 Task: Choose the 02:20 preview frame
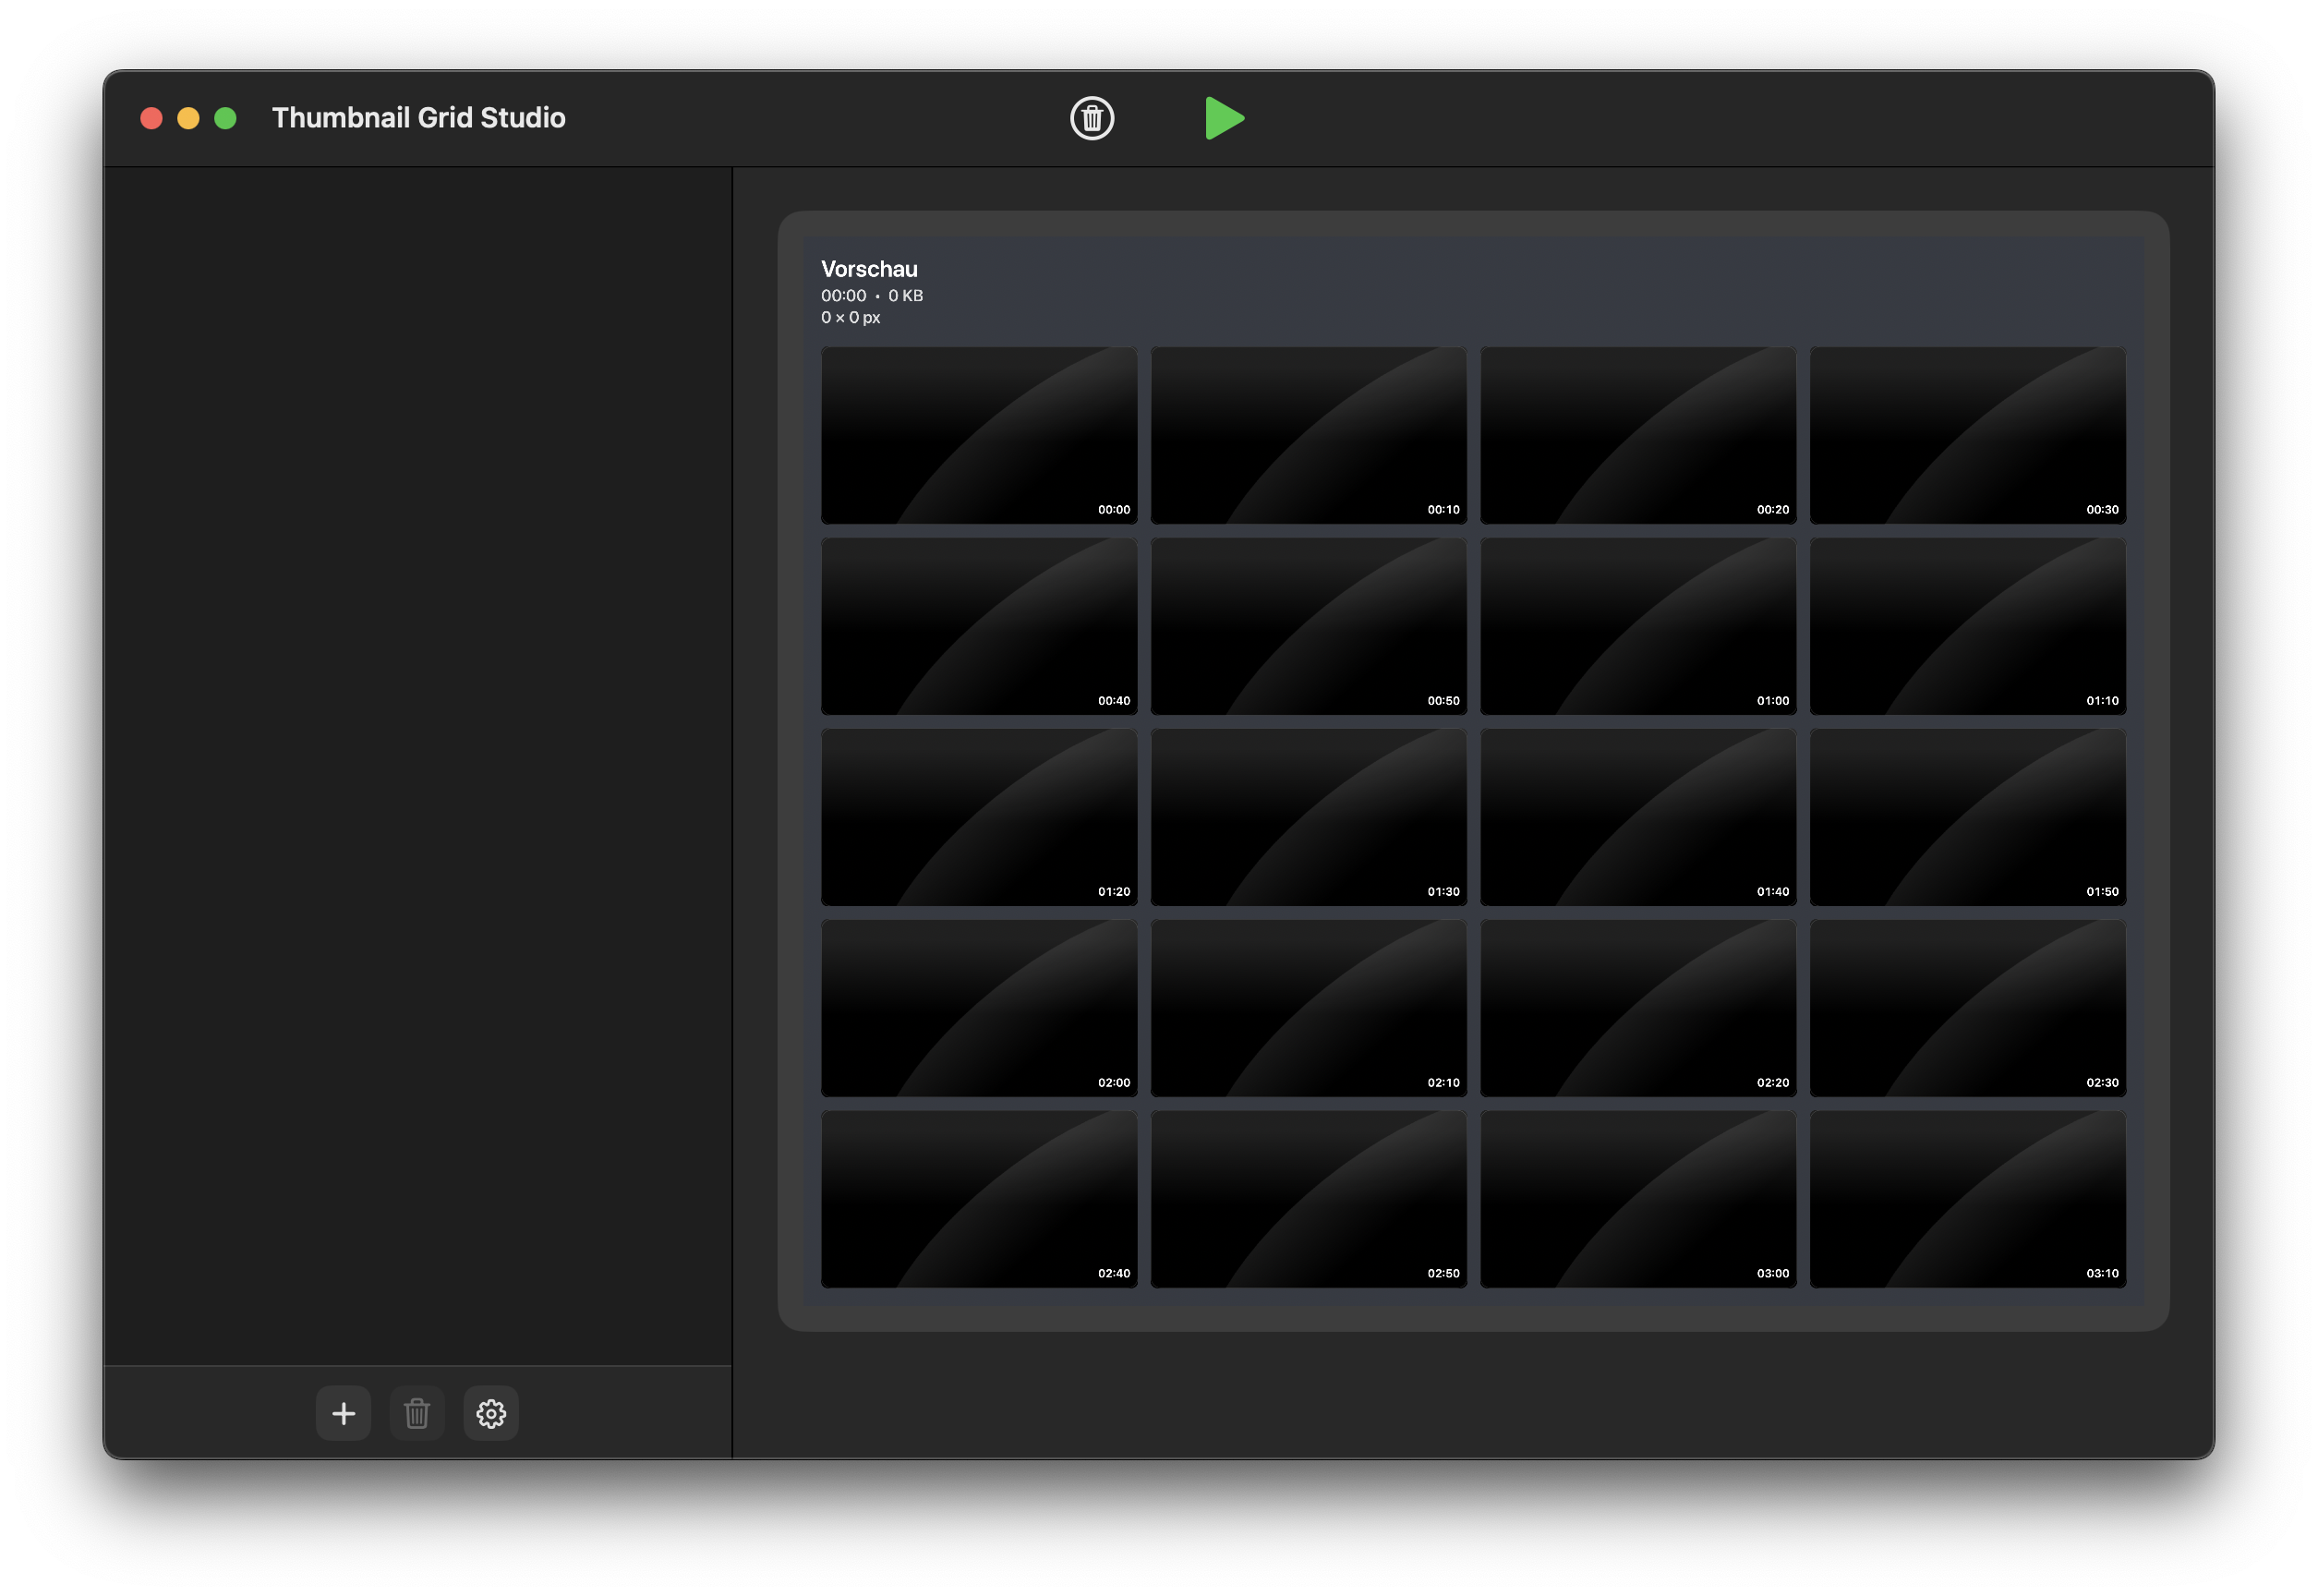pos(1637,1008)
